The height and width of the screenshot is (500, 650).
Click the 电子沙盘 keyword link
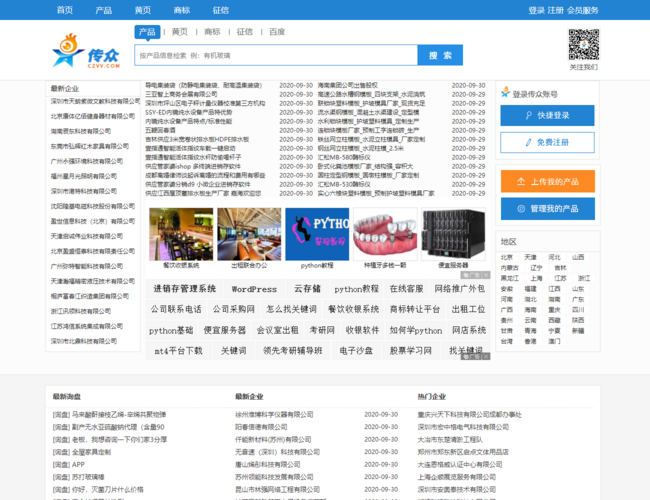tap(356, 351)
